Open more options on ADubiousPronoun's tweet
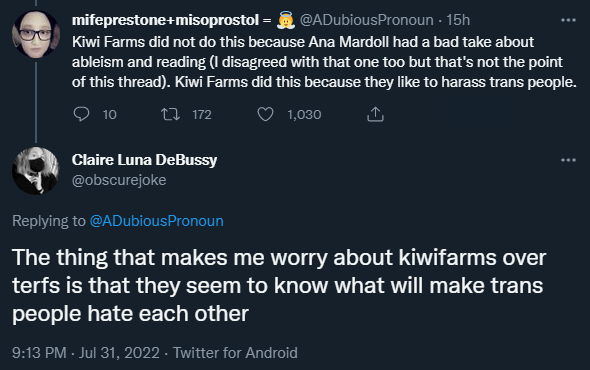The height and width of the screenshot is (370, 590). [568, 20]
